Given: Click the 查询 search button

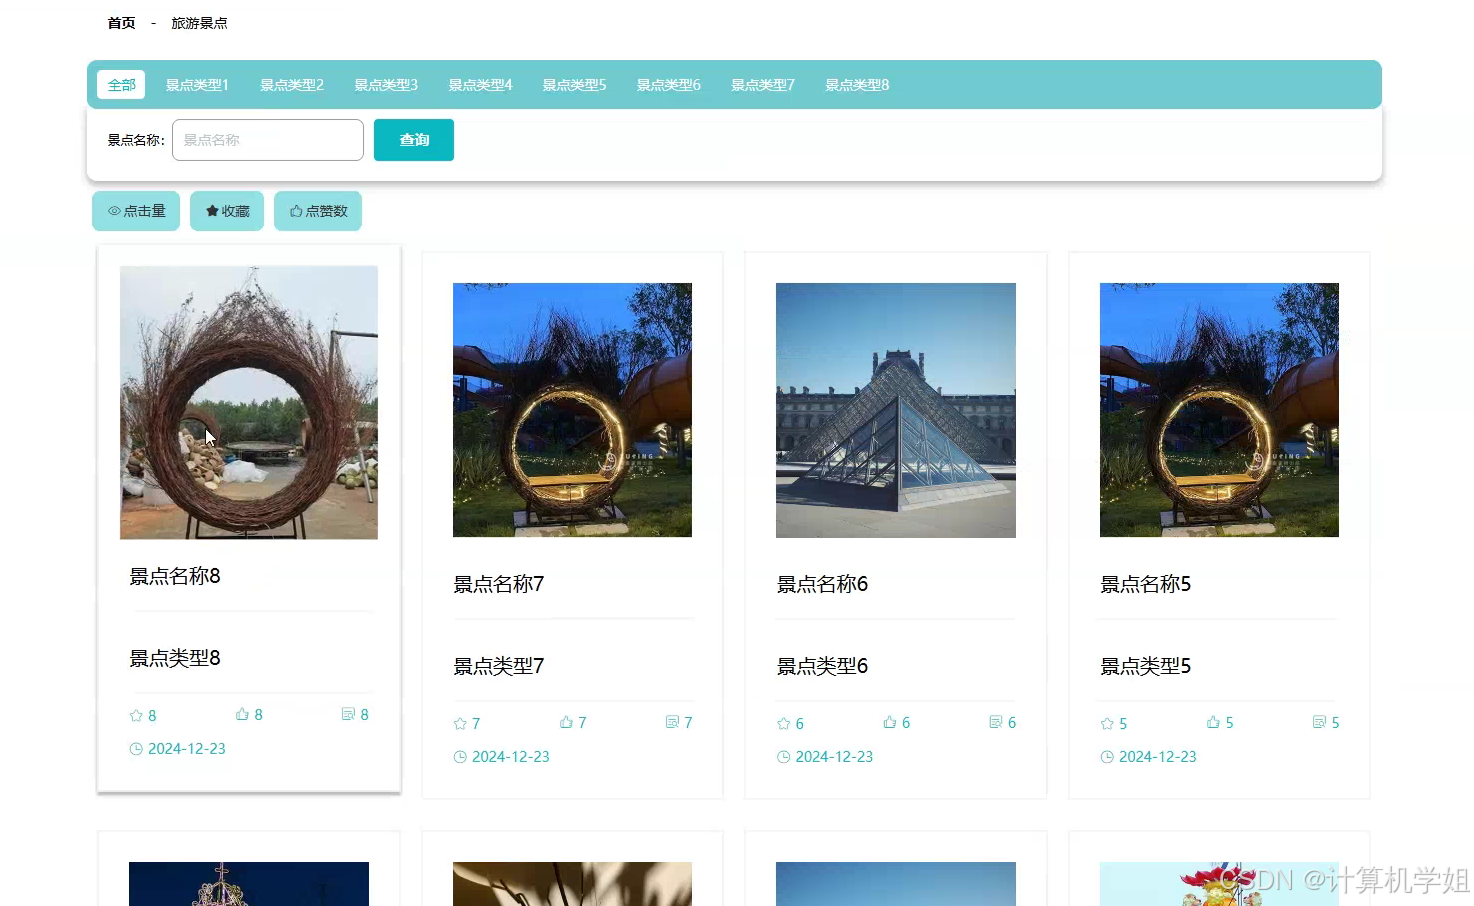Looking at the screenshot, I should (x=414, y=140).
